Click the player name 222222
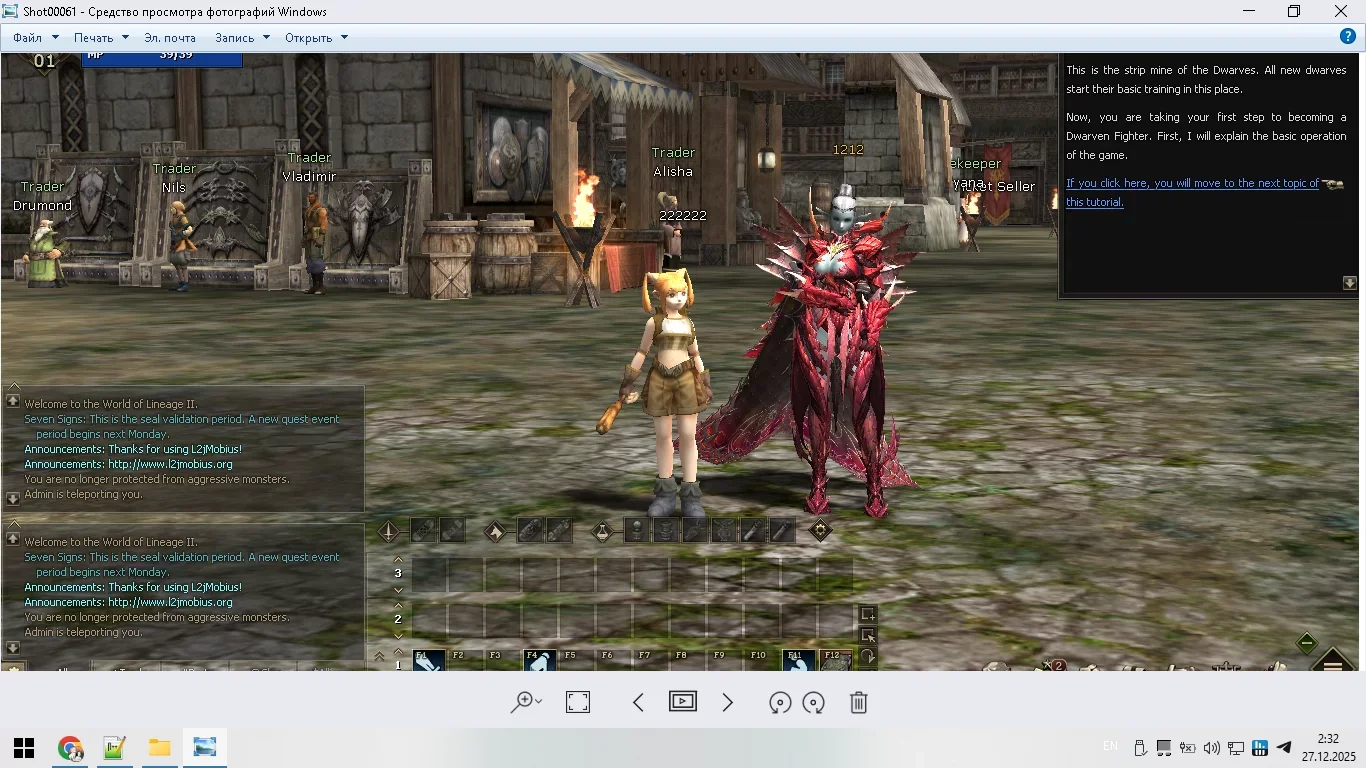Image resolution: width=1366 pixels, height=768 pixels. 683,216
